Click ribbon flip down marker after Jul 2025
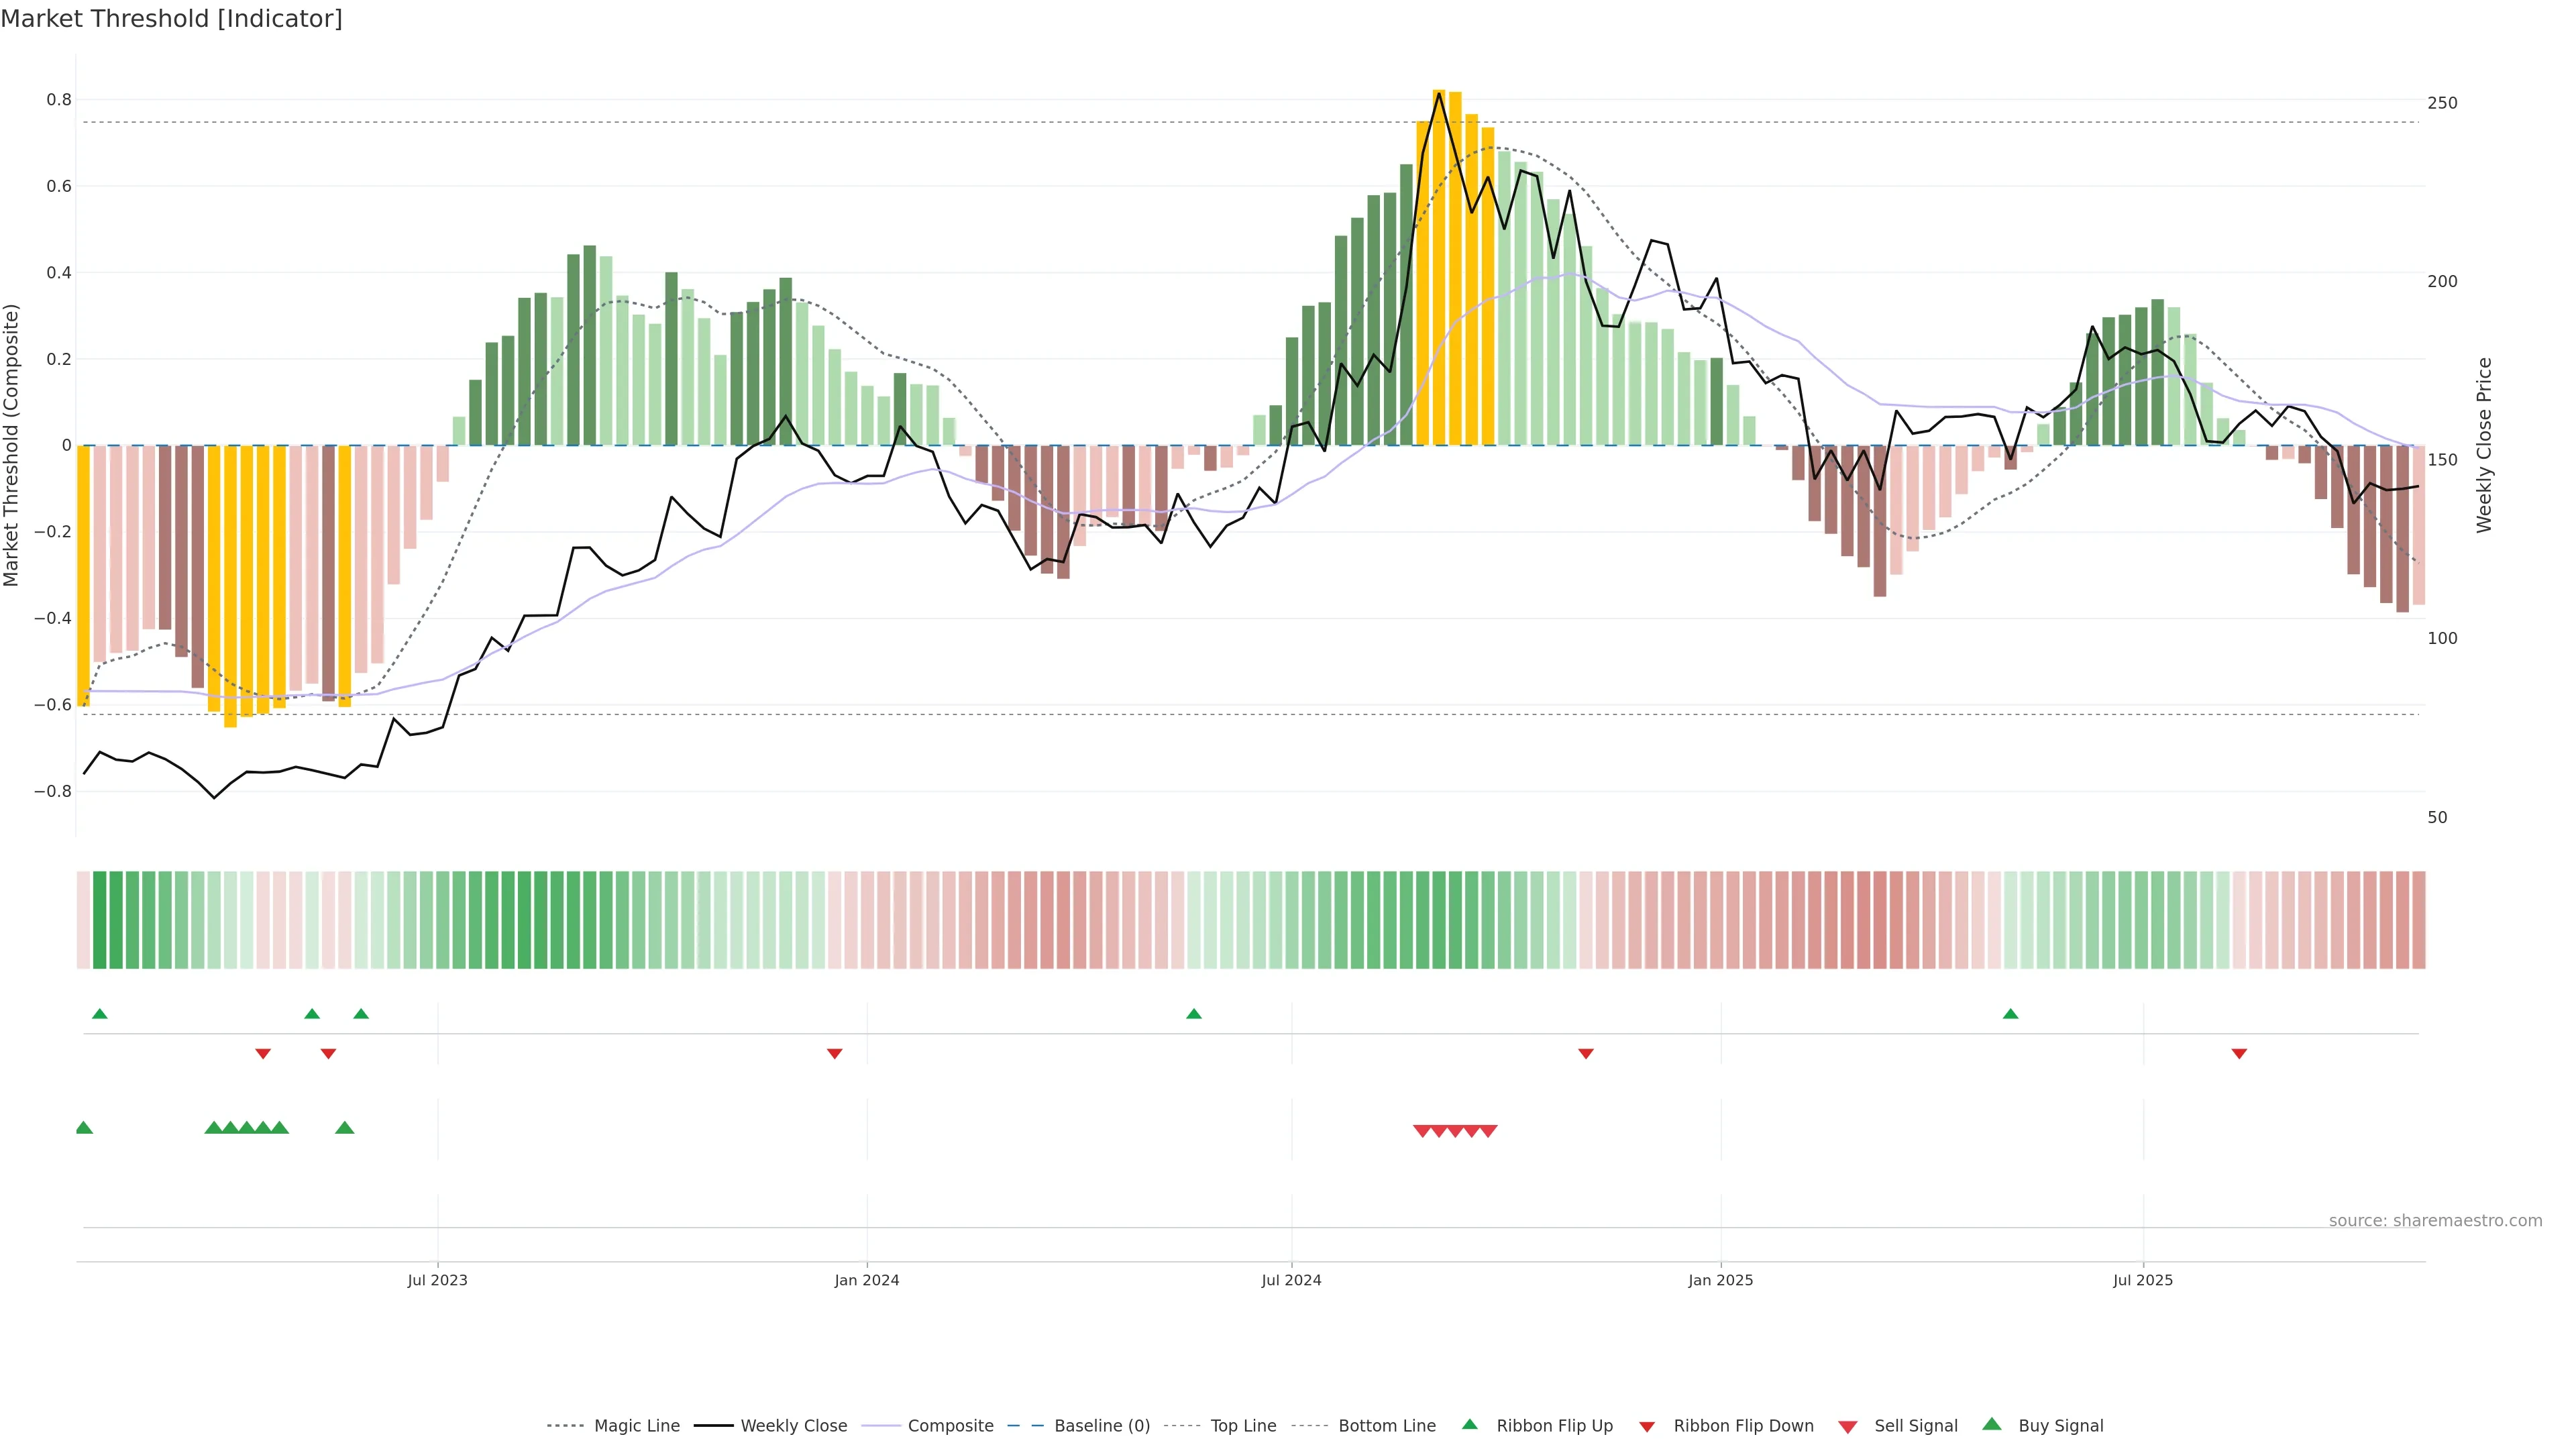The image size is (2576, 1449). coord(2239,1053)
